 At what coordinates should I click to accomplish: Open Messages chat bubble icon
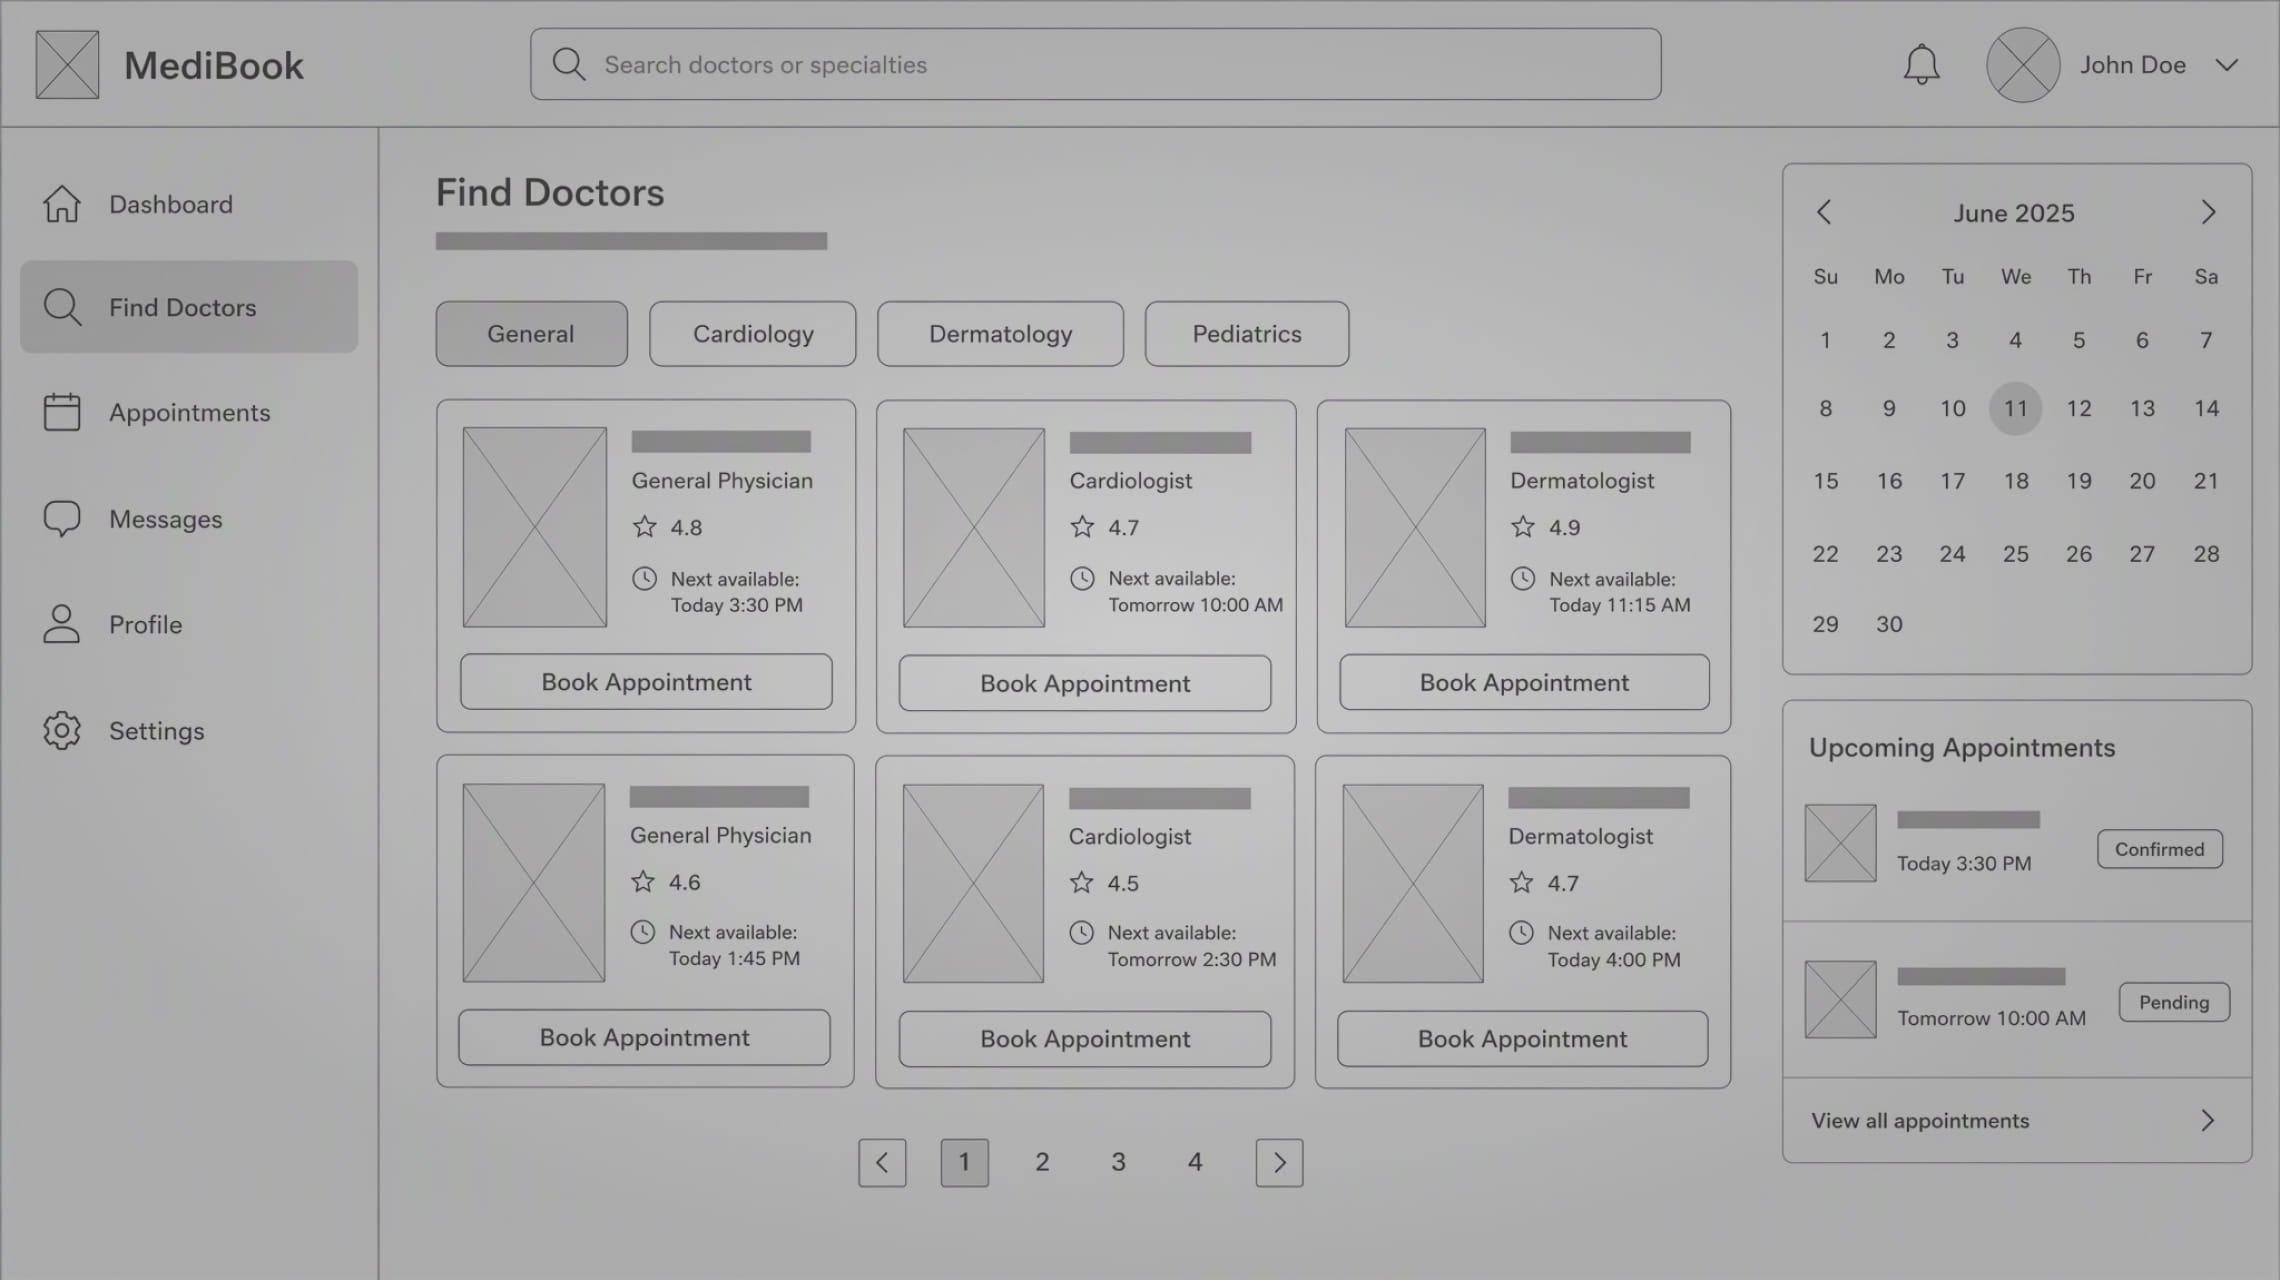click(x=62, y=519)
